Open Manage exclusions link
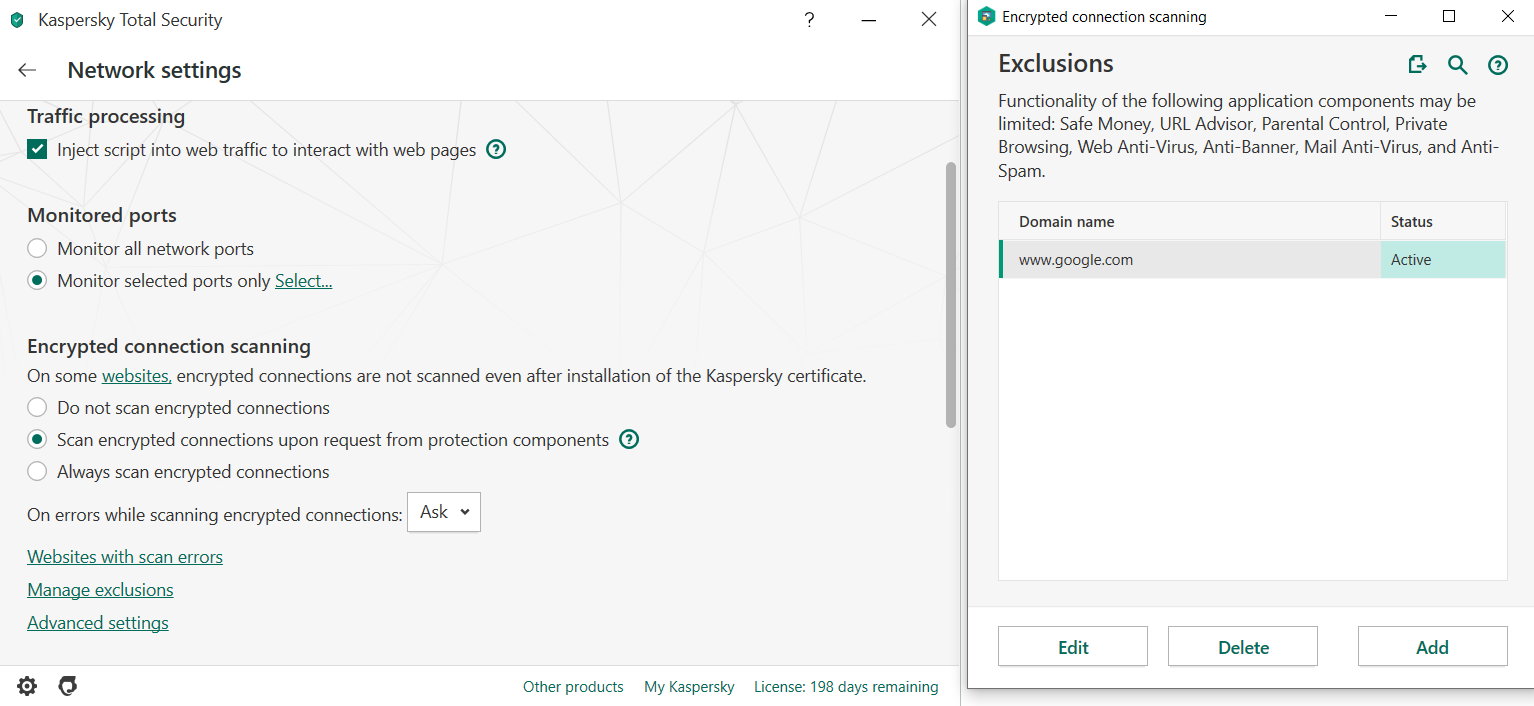Screen dimensions: 1534x706 (100, 590)
